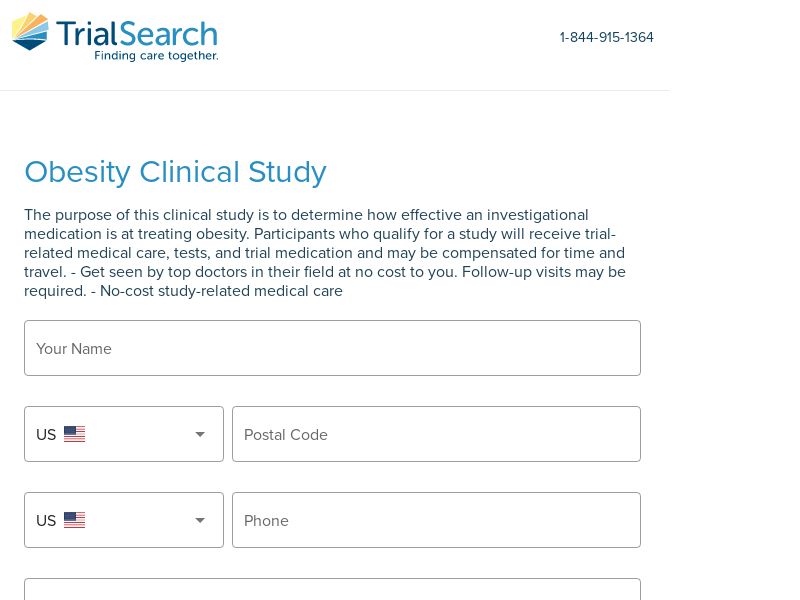The width and height of the screenshot is (800, 600).
Task: Click the "US" label in the phone country selector
Action: [x=46, y=520]
